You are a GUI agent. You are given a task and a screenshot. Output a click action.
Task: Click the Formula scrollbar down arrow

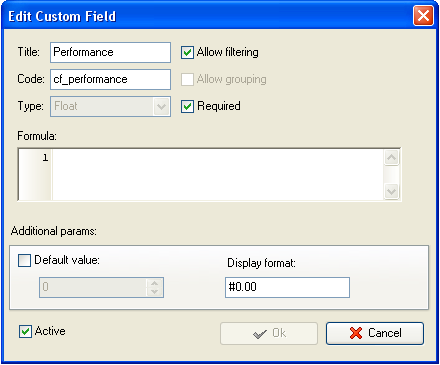pyautogui.click(x=391, y=191)
